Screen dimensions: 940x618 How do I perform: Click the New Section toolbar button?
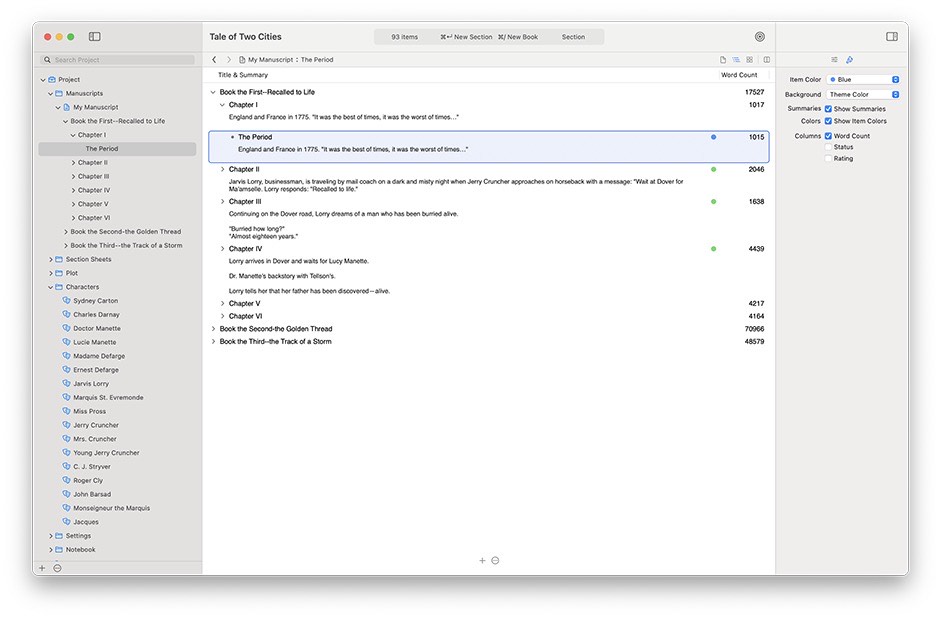pyautogui.click(x=466, y=37)
